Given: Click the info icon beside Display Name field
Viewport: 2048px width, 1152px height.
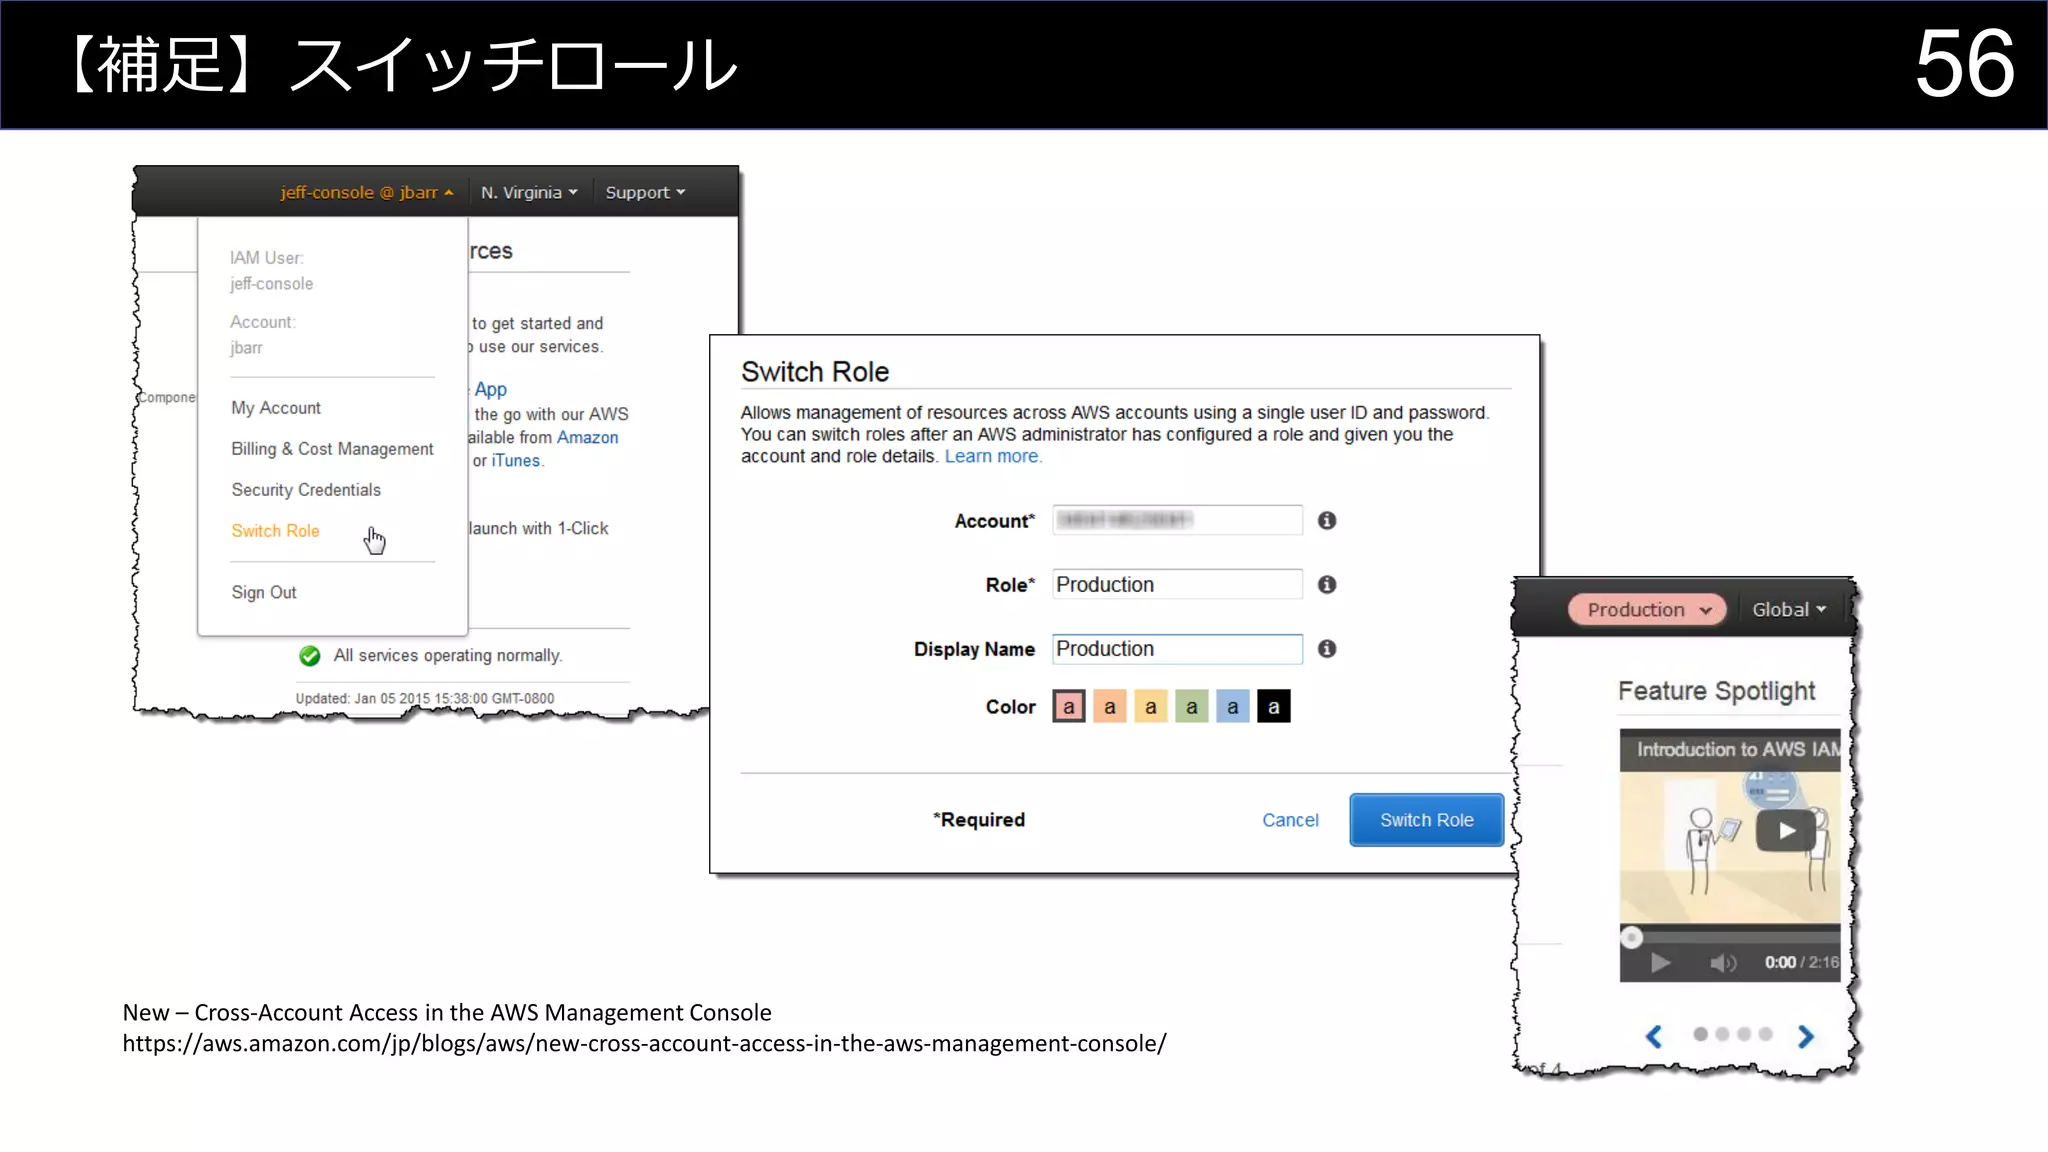Looking at the screenshot, I should [x=1327, y=648].
